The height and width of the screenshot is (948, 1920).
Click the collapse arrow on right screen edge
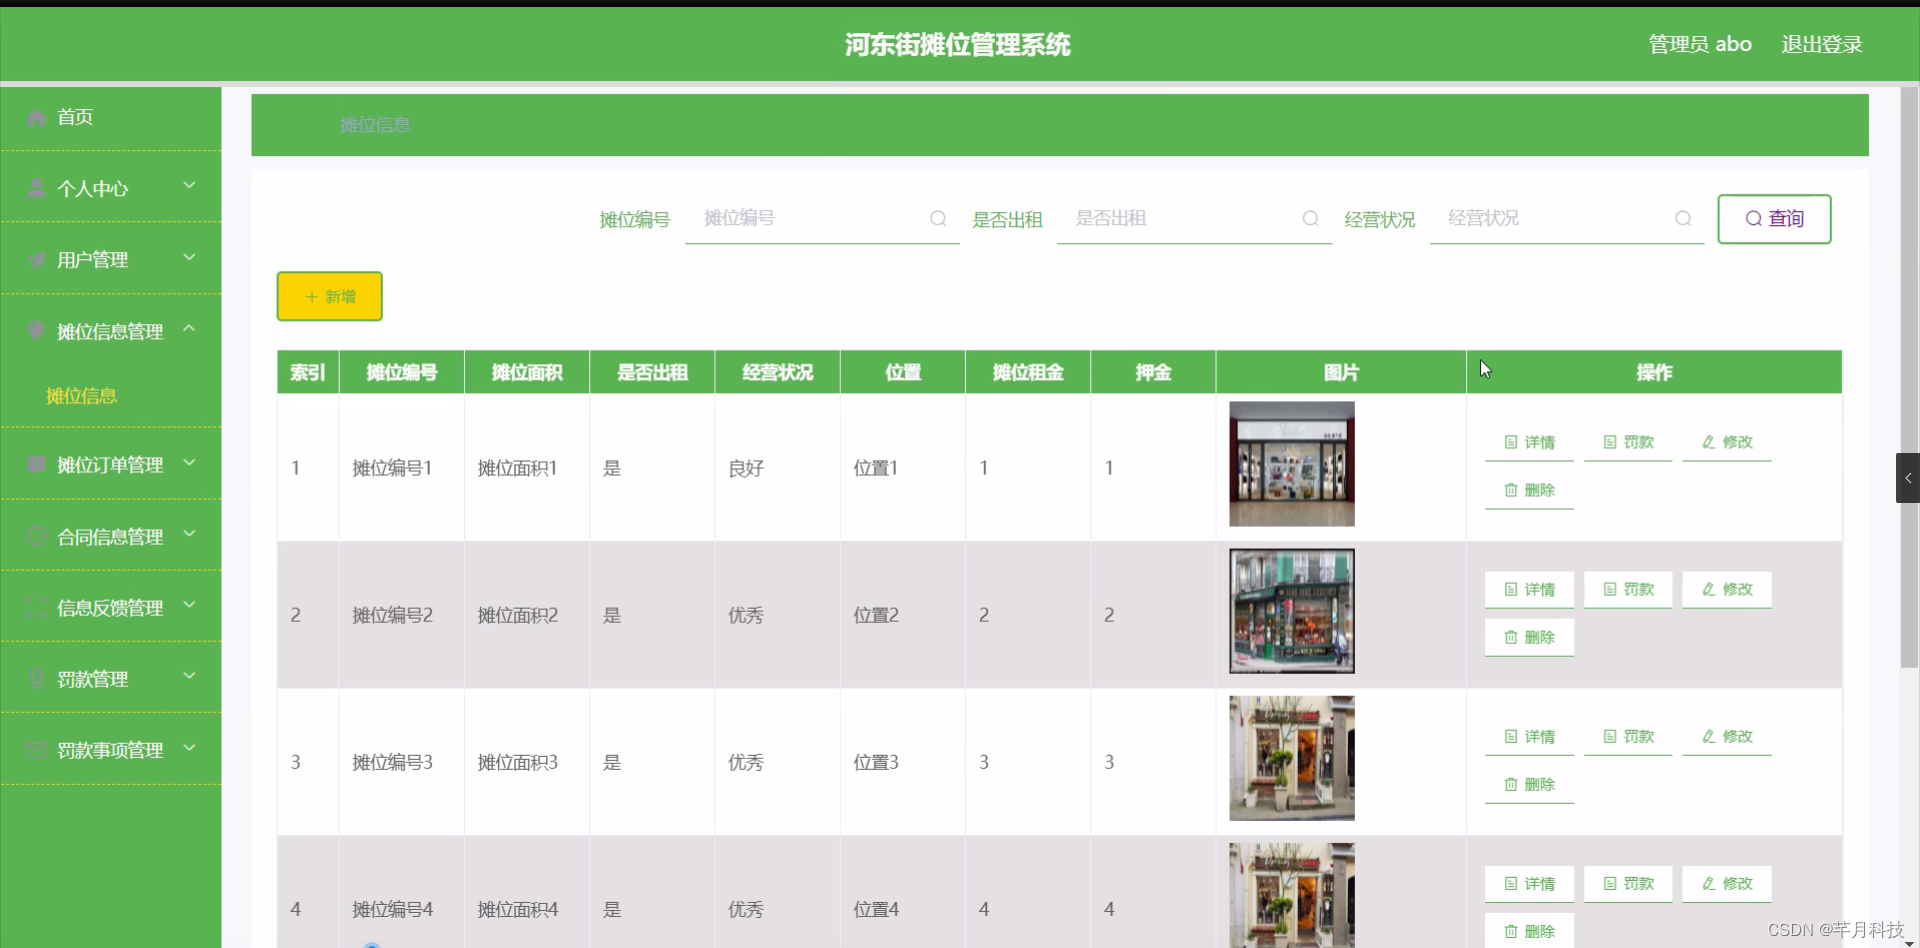tap(1908, 478)
